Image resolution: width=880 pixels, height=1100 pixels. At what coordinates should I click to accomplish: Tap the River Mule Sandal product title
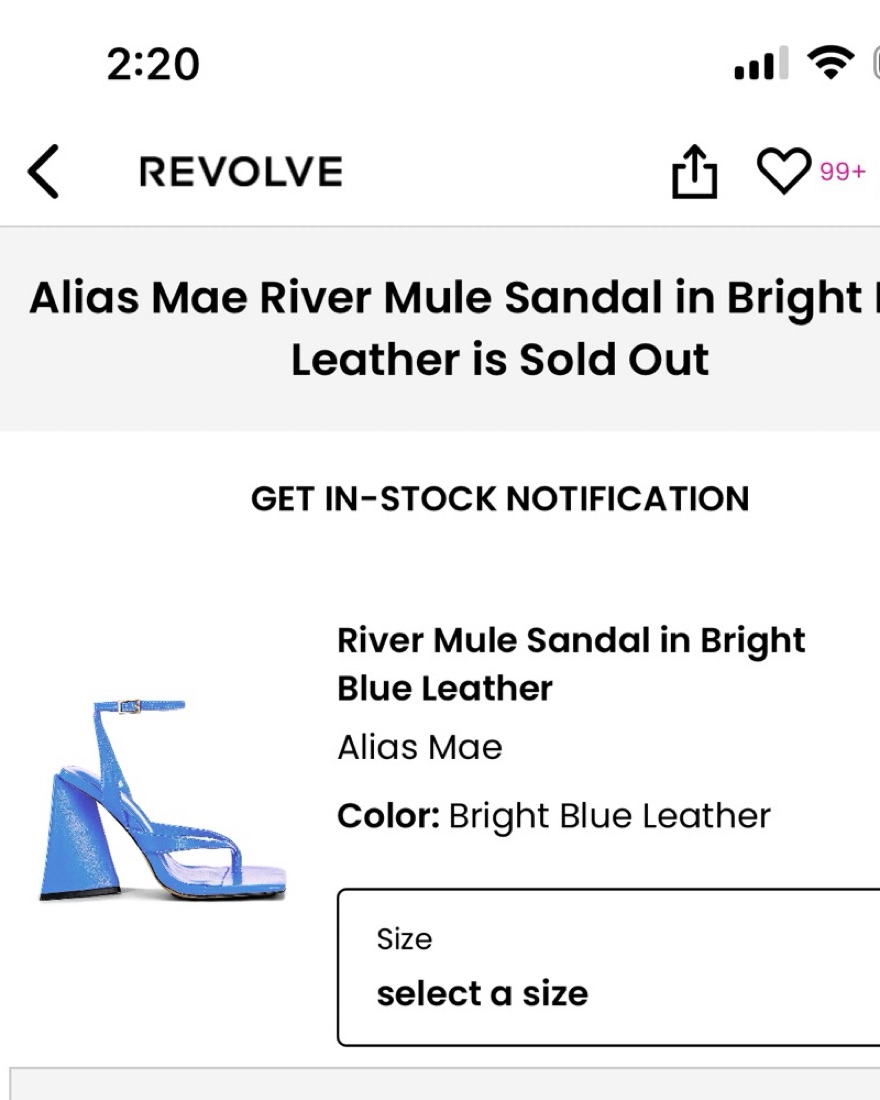(x=571, y=664)
